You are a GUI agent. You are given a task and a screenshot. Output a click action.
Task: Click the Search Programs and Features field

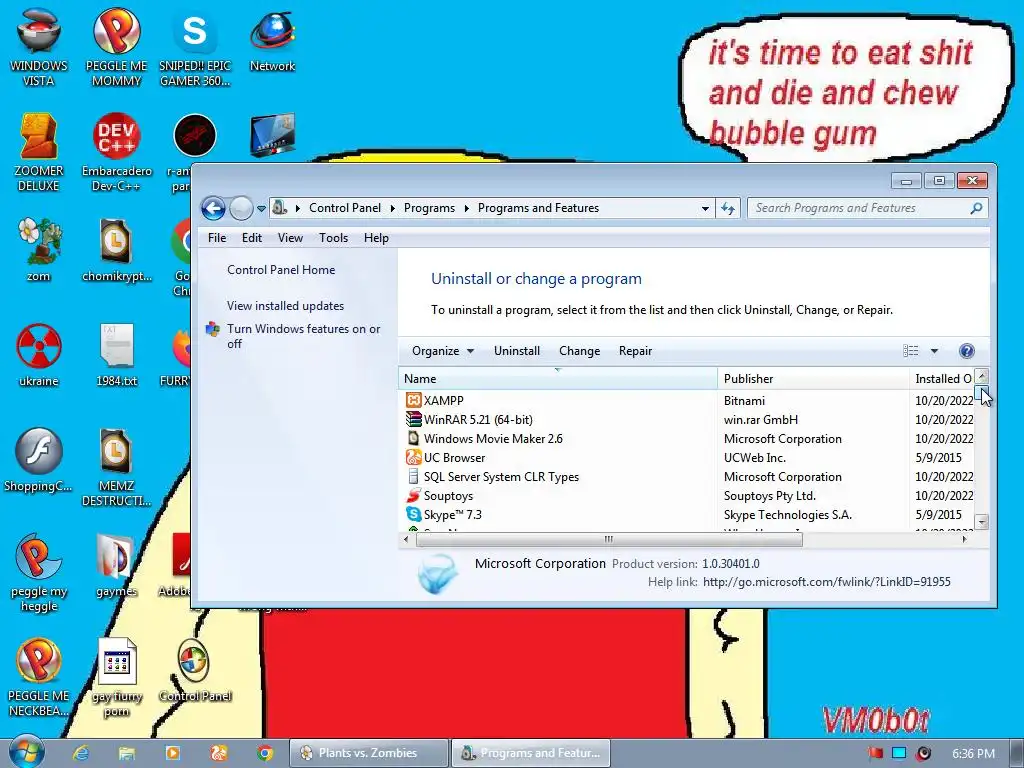point(867,208)
